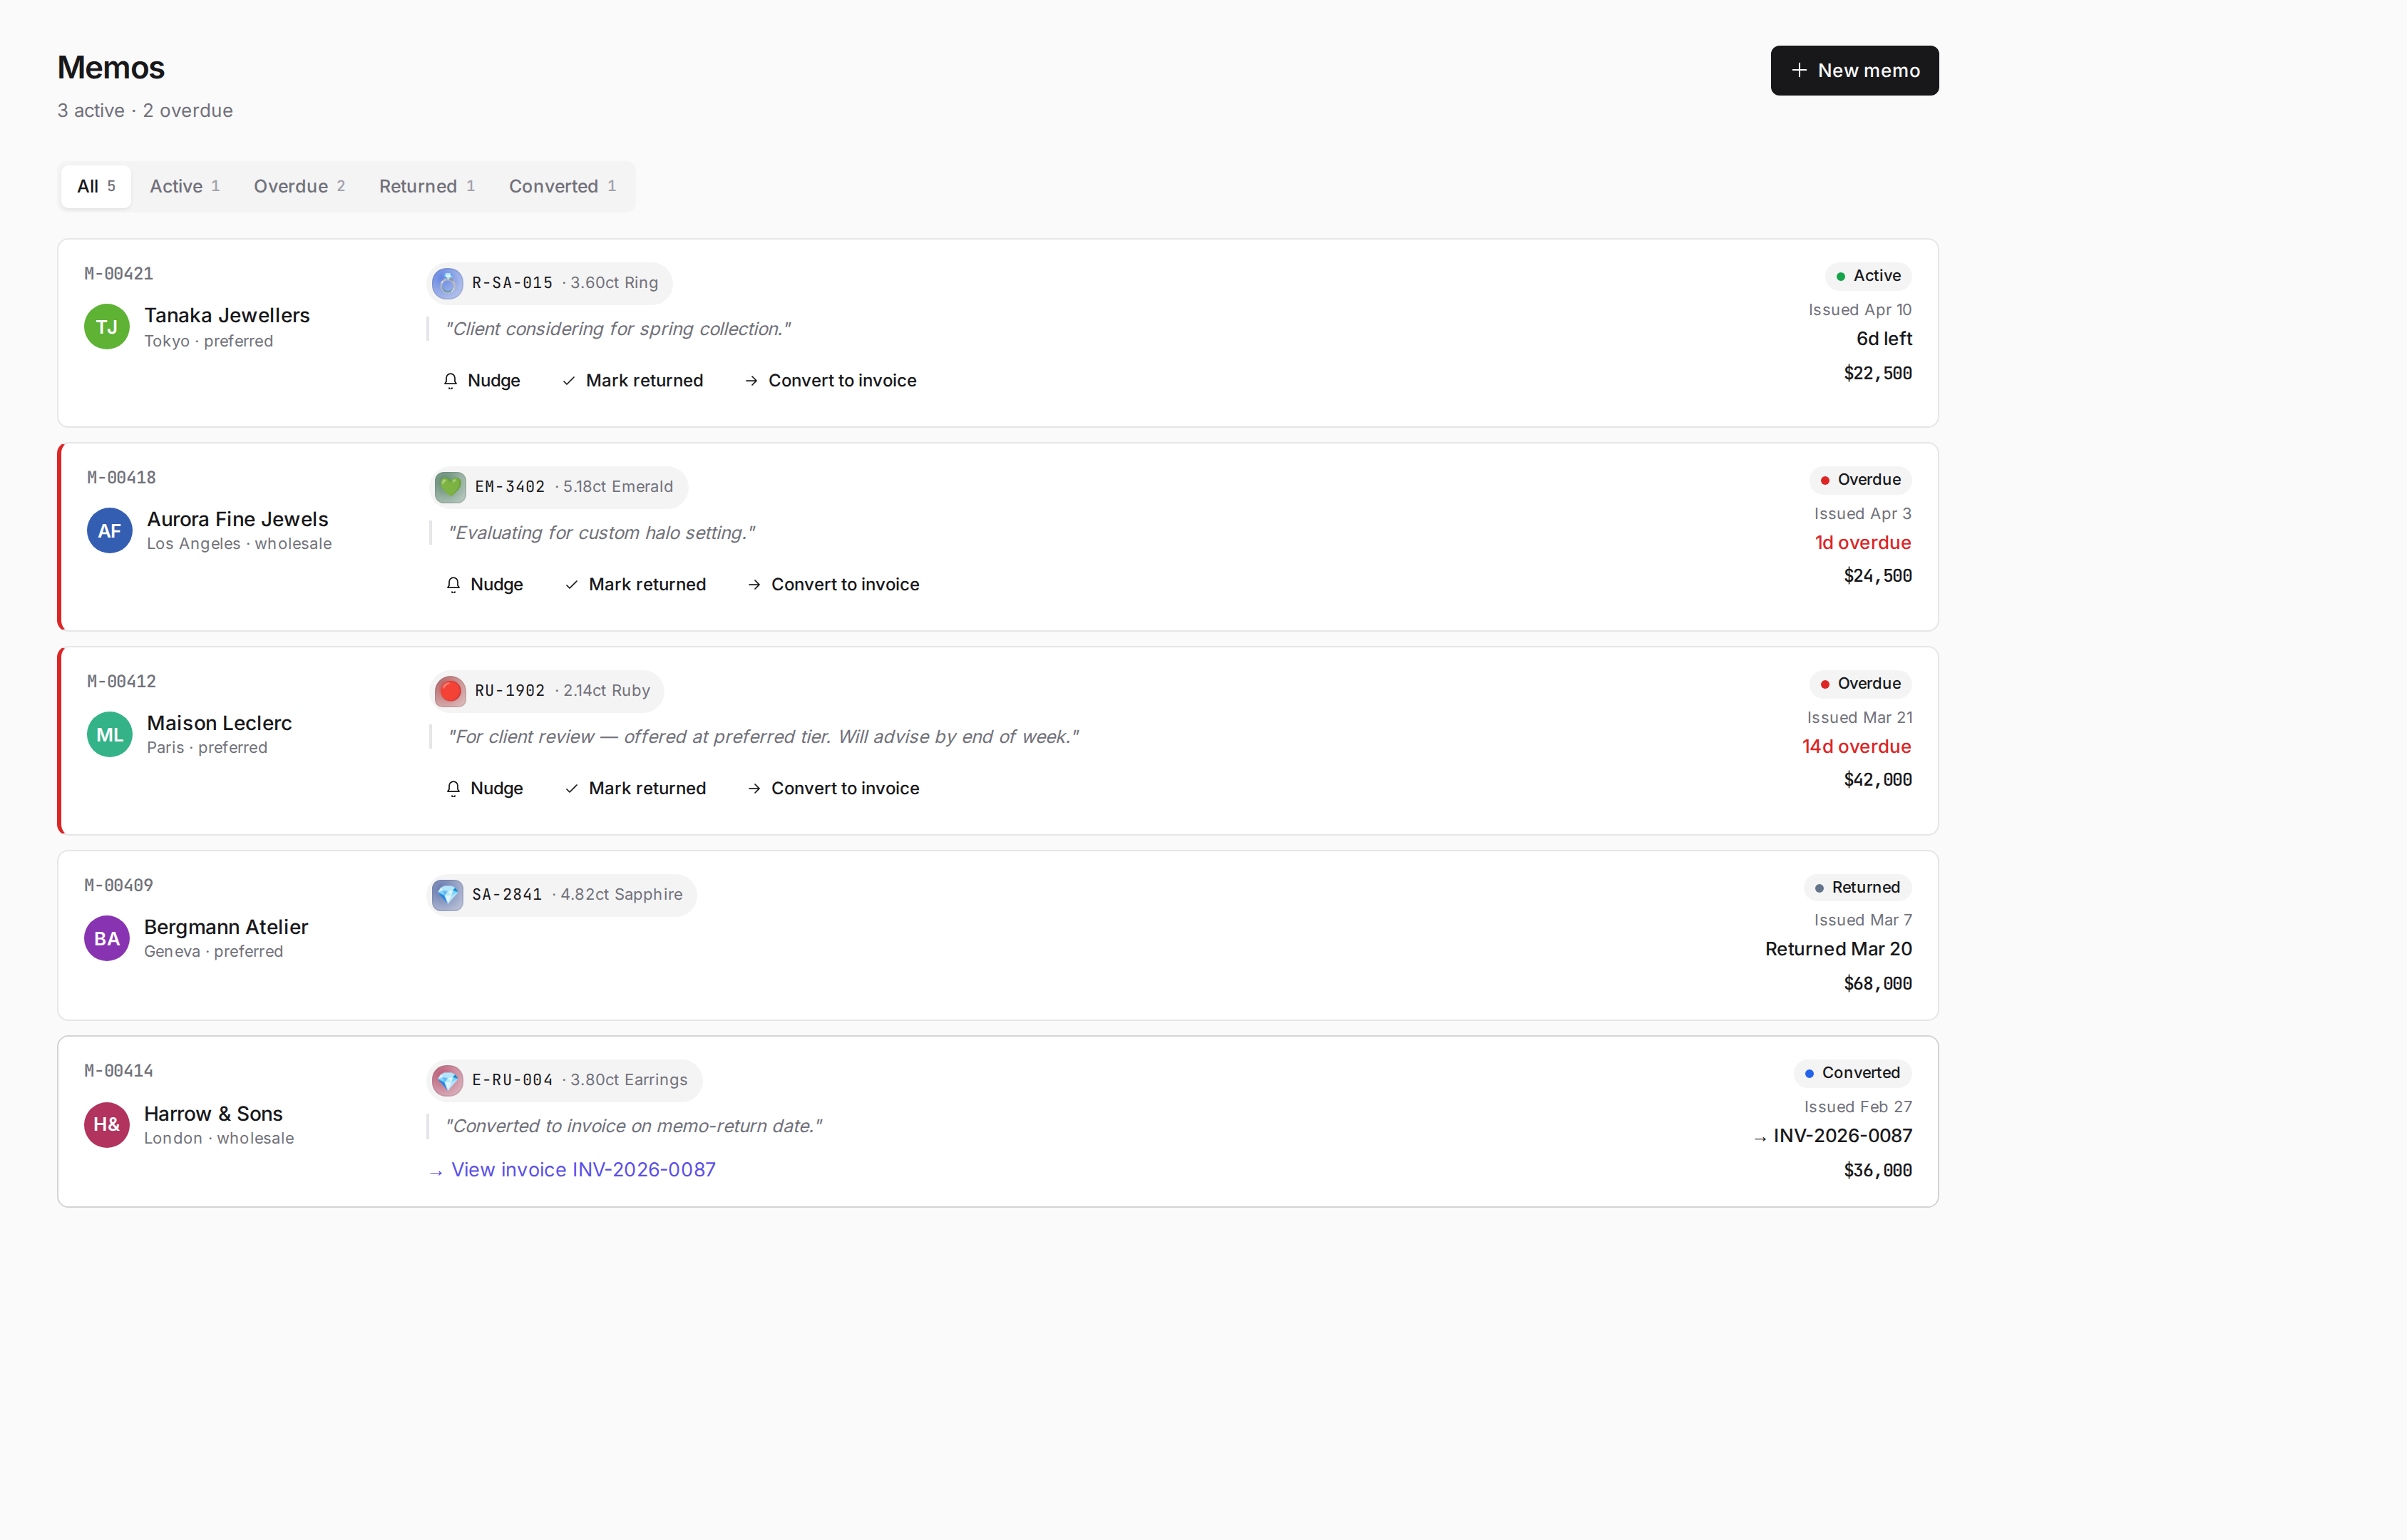The width and height of the screenshot is (2407, 1540).
Task: Nudge Aurora Fine Jewels memo
Action: [484, 584]
